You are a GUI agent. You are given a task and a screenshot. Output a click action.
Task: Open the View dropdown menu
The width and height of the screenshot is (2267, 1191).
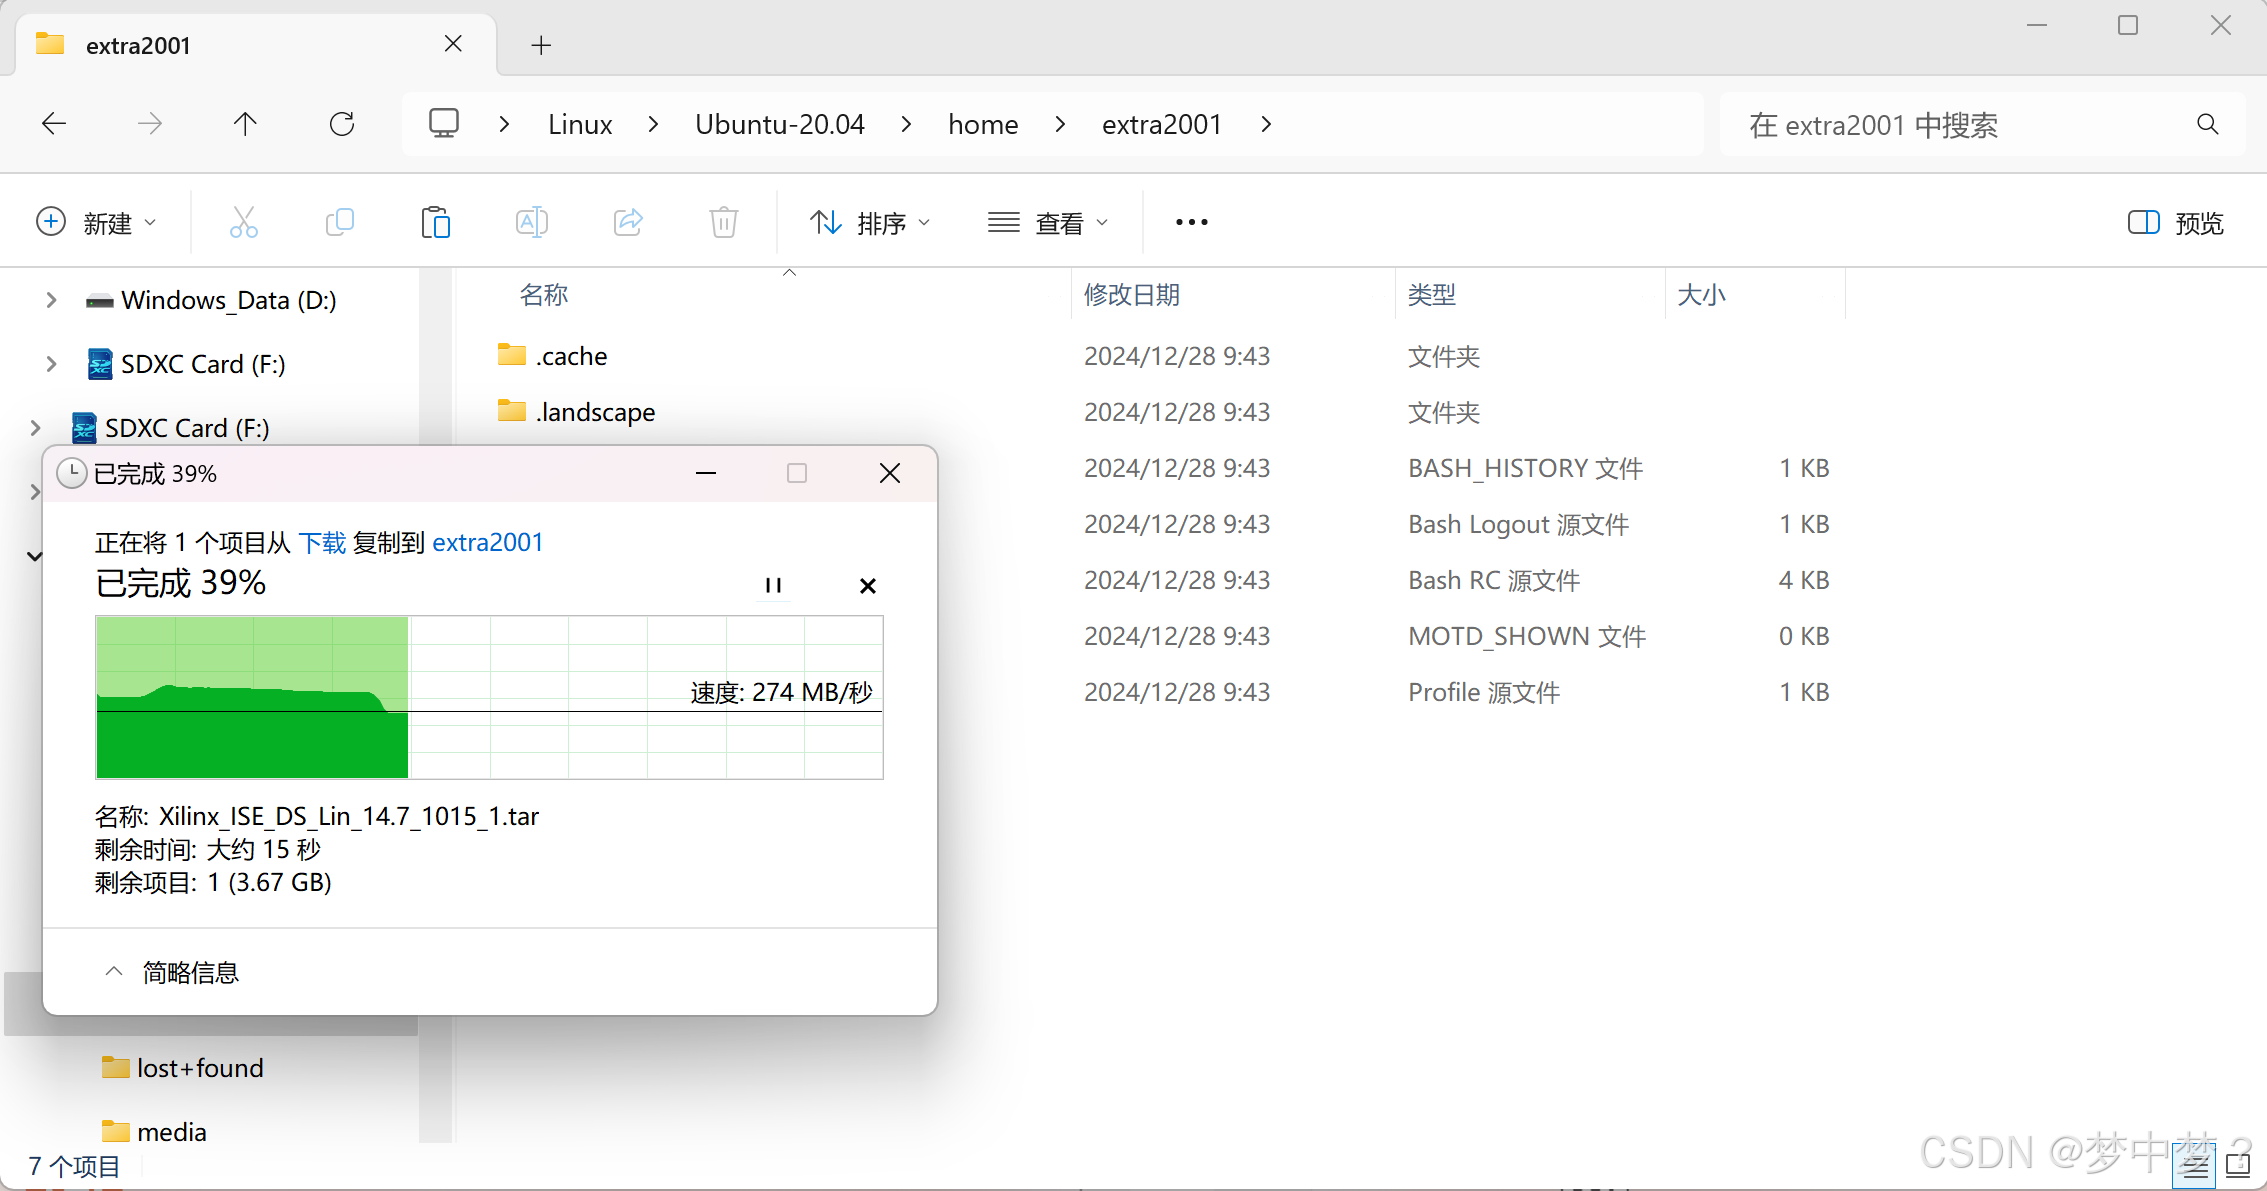click(x=1047, y=222)
